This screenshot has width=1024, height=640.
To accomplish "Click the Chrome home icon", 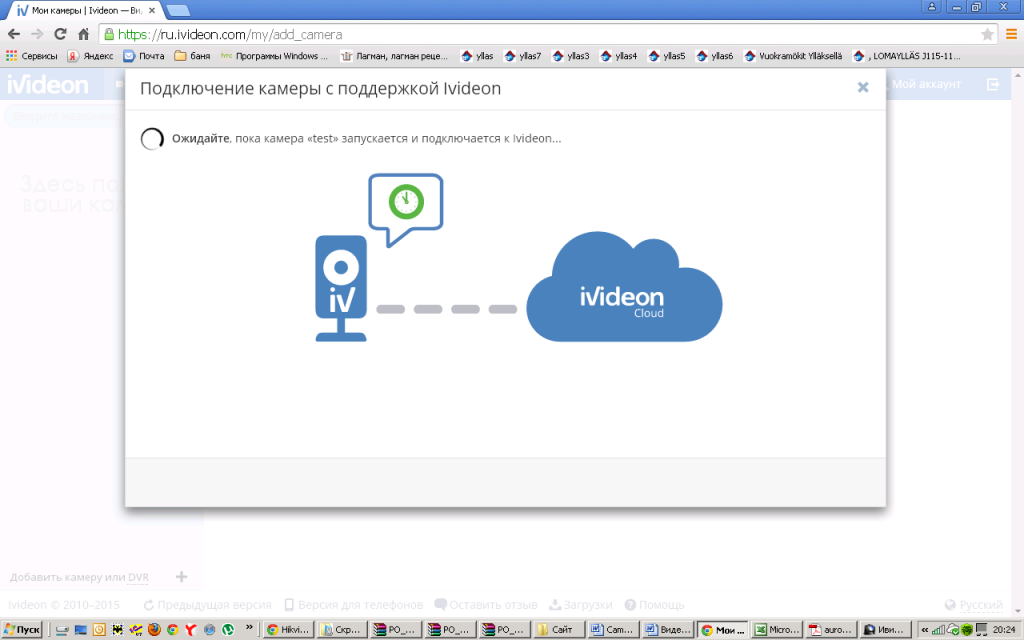I will click(x=84, y=34).
